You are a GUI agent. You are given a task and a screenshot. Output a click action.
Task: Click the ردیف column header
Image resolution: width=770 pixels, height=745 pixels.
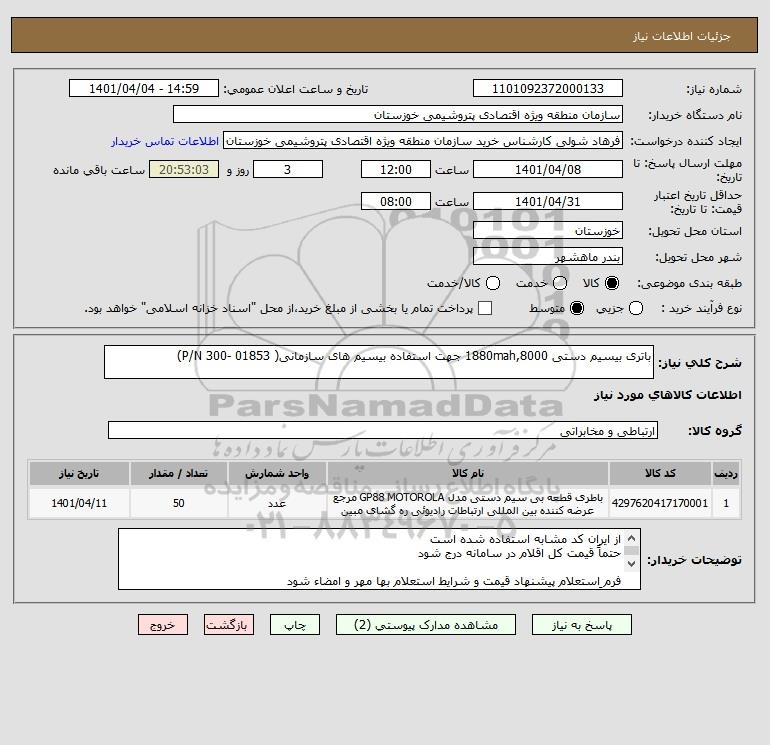point(726,473)
